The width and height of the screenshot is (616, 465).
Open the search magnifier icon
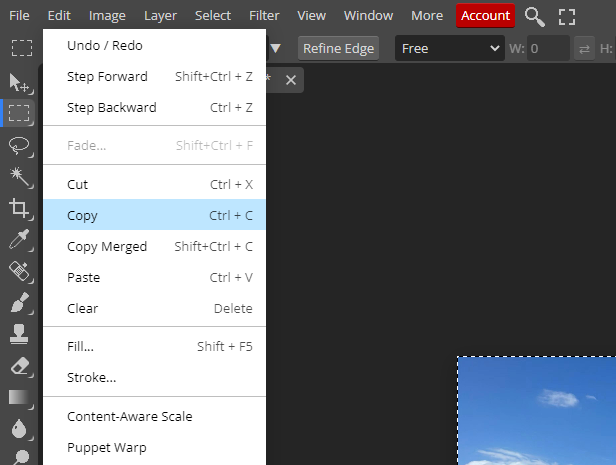click(535, 16)
